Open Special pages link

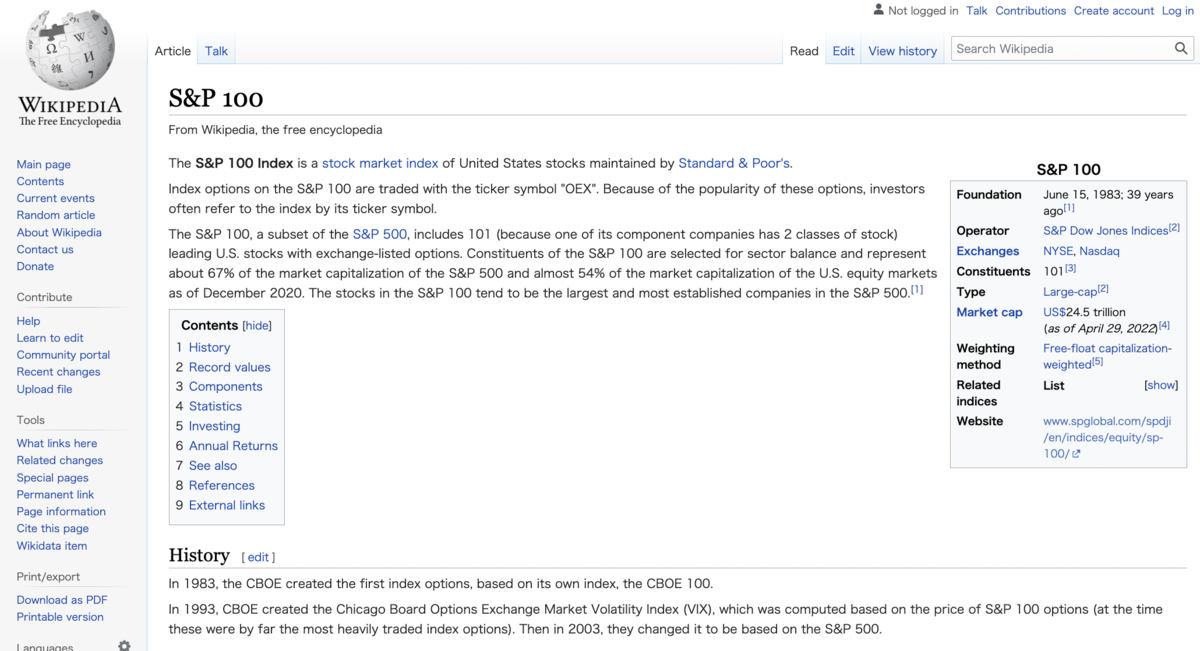point(52,477)
